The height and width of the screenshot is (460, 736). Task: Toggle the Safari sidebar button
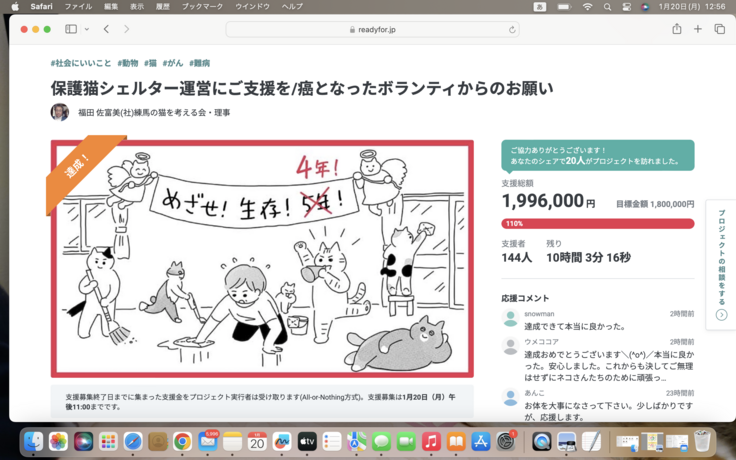[x=71, y=30]
